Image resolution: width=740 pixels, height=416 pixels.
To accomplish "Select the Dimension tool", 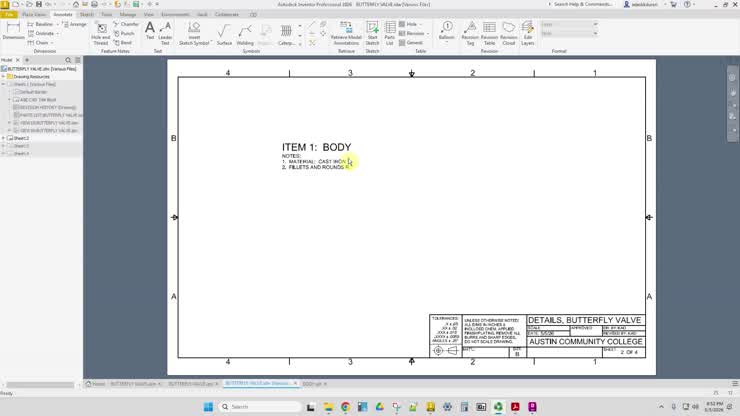I will (x=13, y=31).
